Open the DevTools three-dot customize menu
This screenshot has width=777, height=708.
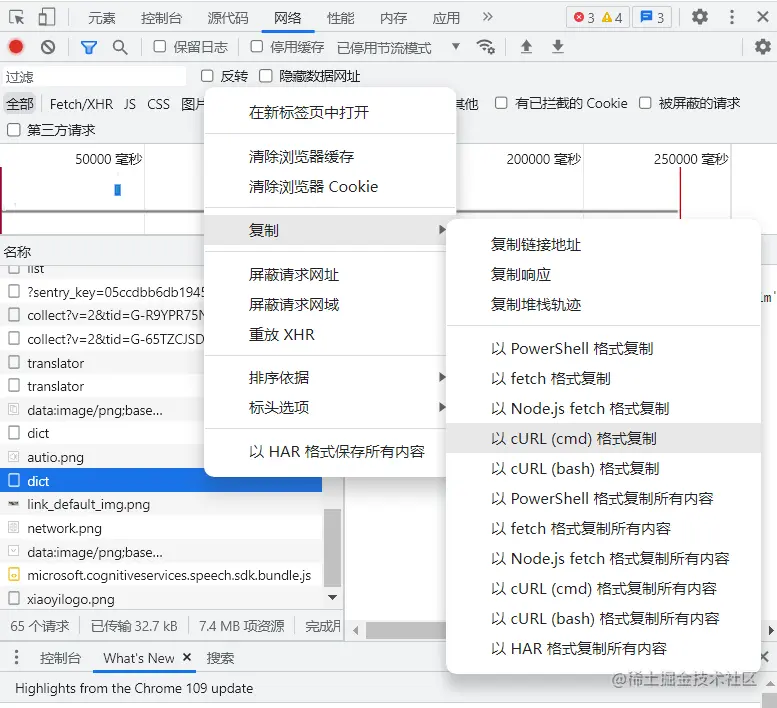[732, 17]
